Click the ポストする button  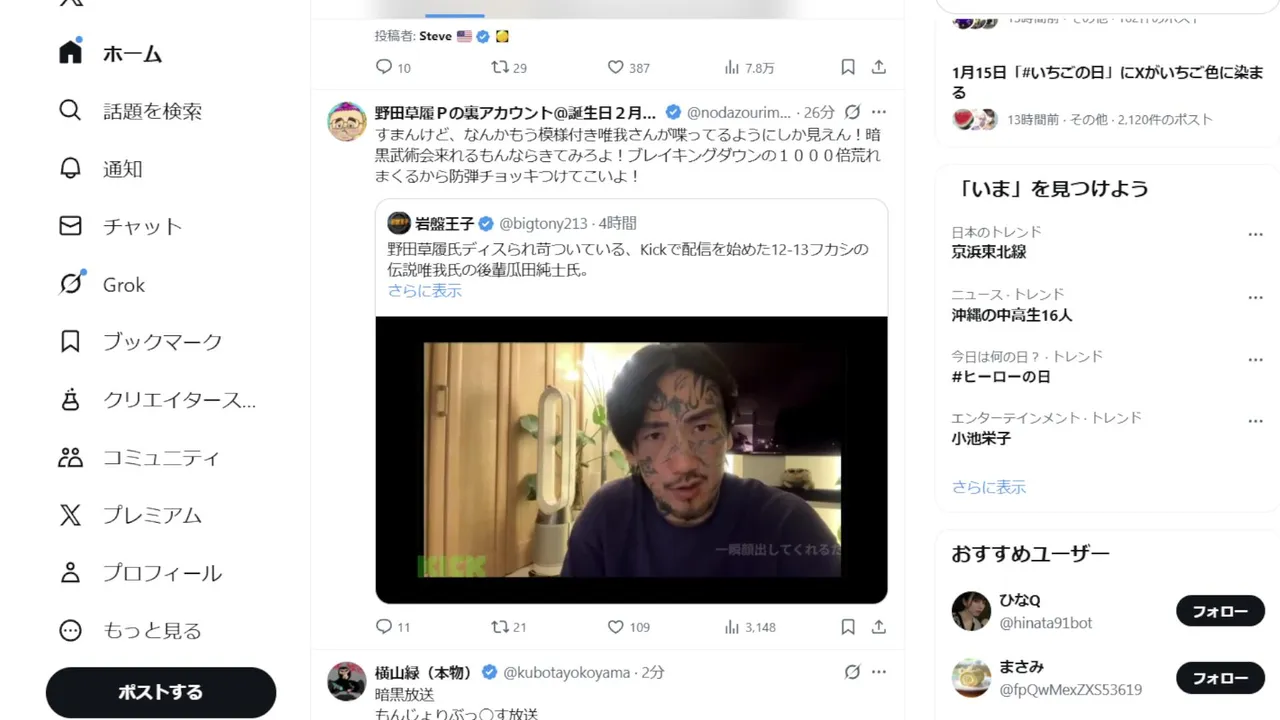click(161, 692)
